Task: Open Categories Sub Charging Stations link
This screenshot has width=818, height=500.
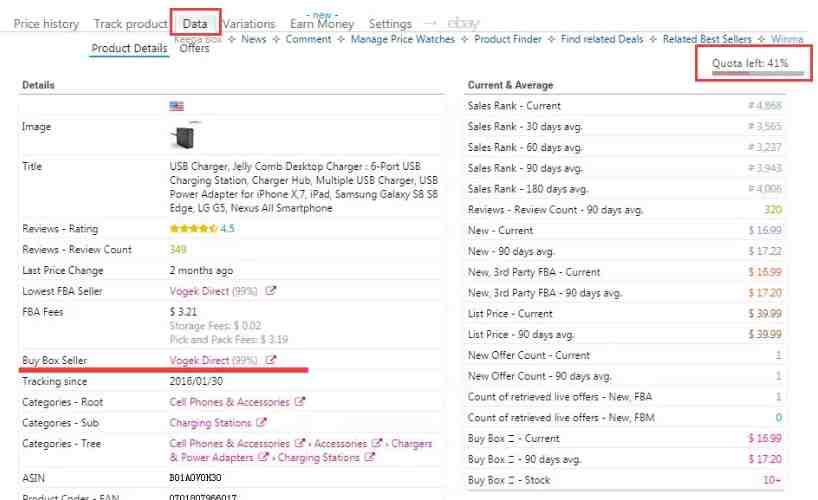Action: pos(210,423)
